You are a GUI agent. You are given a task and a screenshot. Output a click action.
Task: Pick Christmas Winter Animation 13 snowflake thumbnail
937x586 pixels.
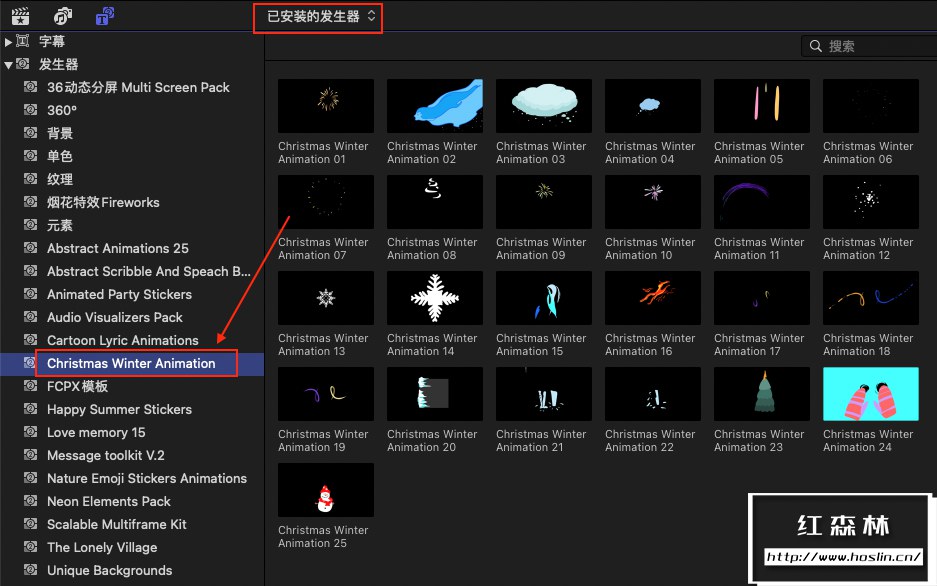point(326,298)
